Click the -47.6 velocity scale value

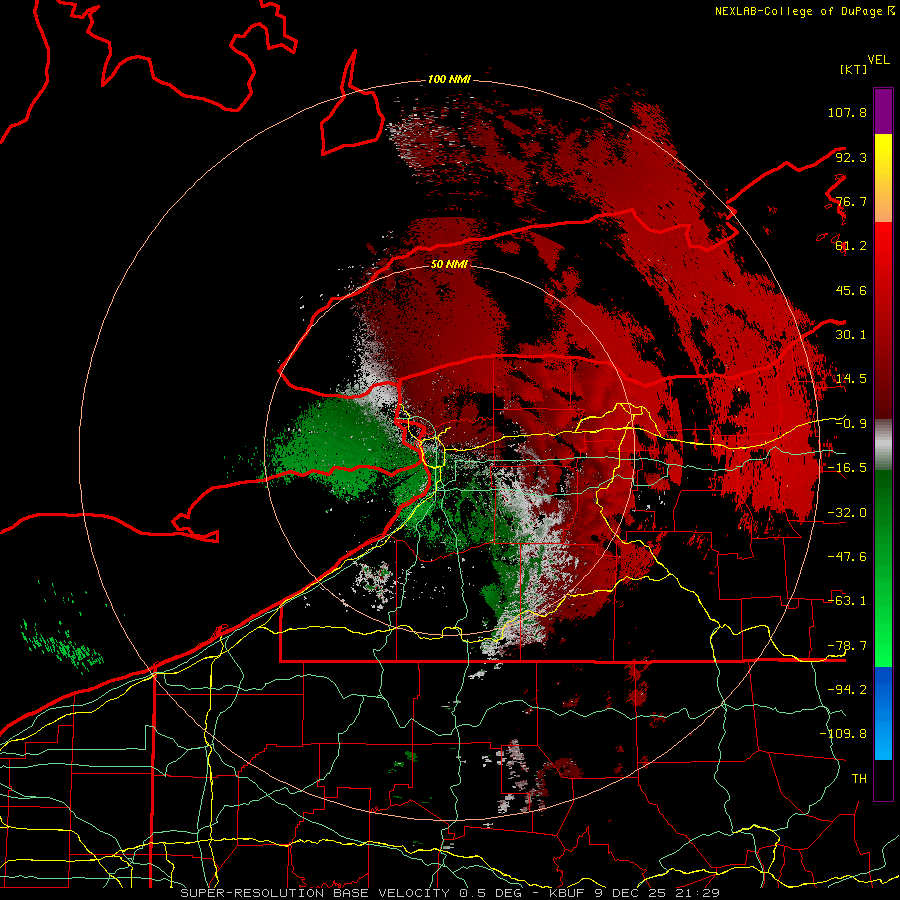[x=847, y=557]
